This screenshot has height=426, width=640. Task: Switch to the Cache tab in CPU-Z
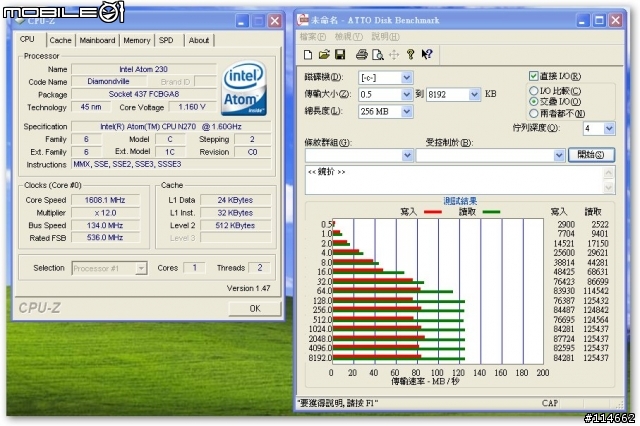[x=60, y=40]
